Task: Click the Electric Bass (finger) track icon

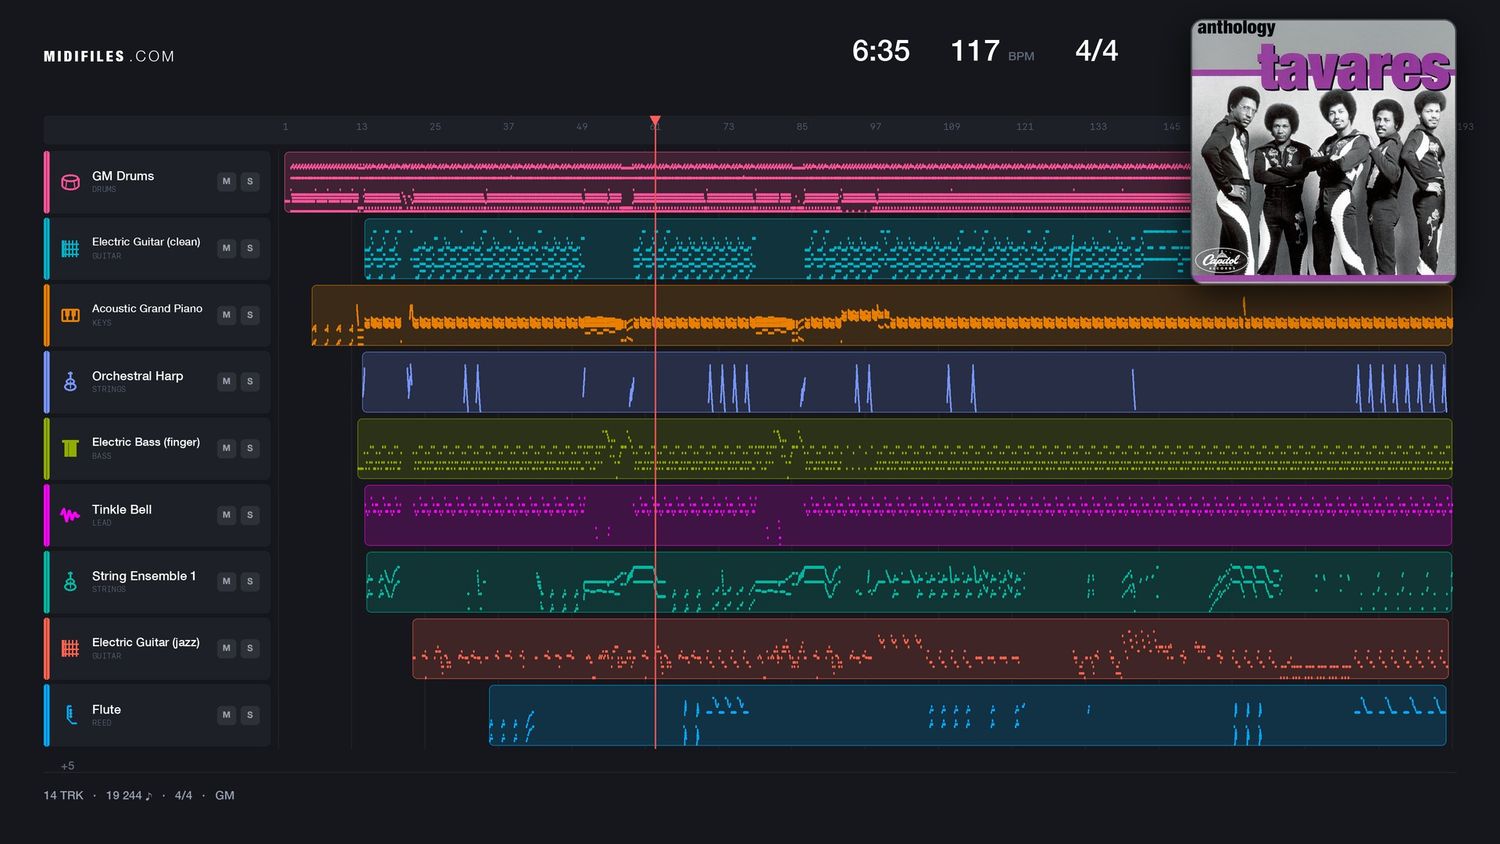Action: (x=70, y=448)
